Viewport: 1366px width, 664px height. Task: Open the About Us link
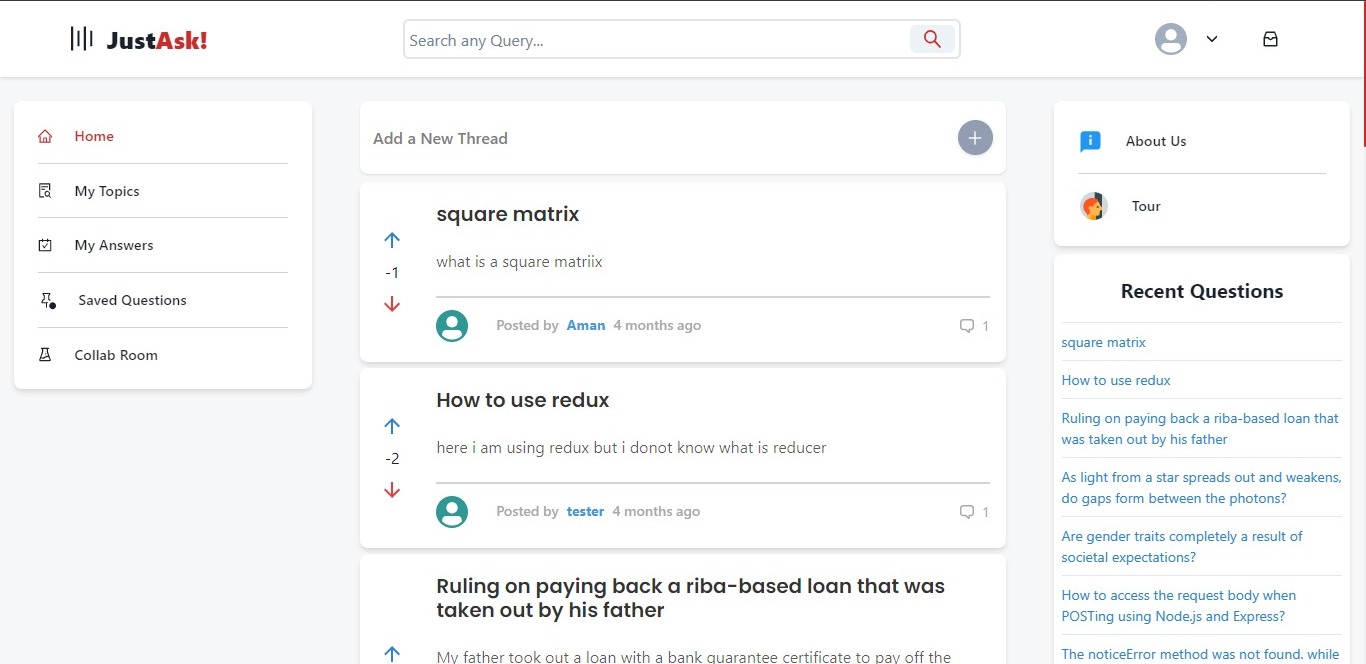pyautogui.click(x=1156, y=141)
